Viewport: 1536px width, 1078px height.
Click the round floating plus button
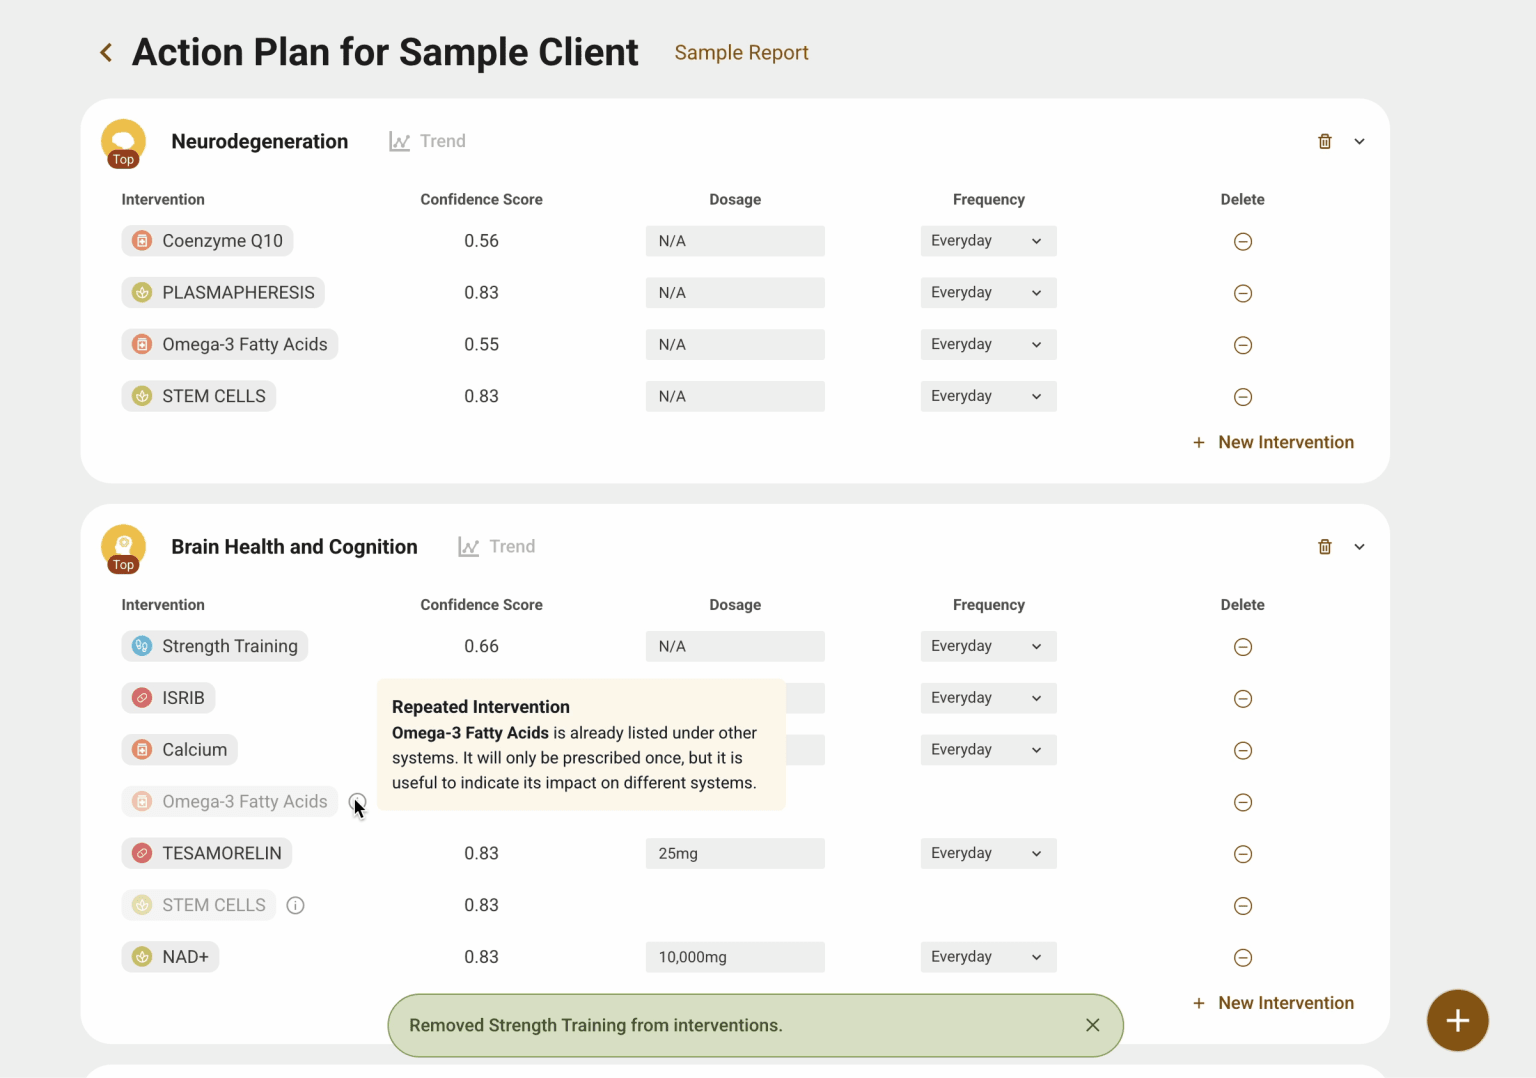pos(1457,1021)
